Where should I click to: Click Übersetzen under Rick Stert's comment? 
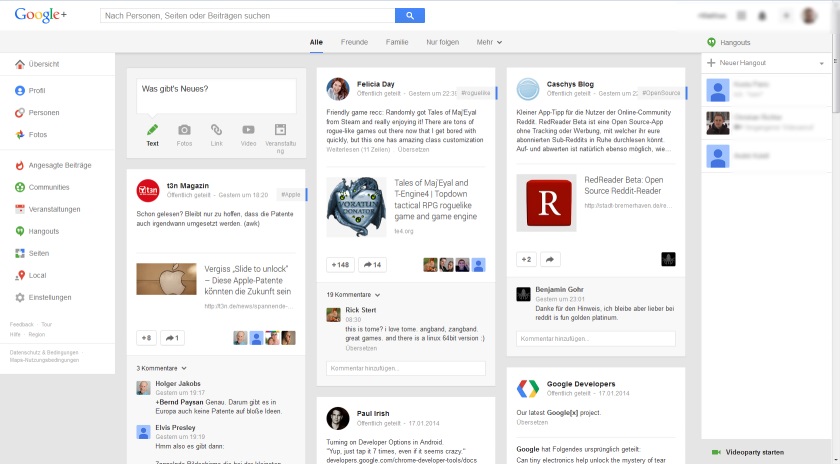pyautogui.click(x=361, y=348)
